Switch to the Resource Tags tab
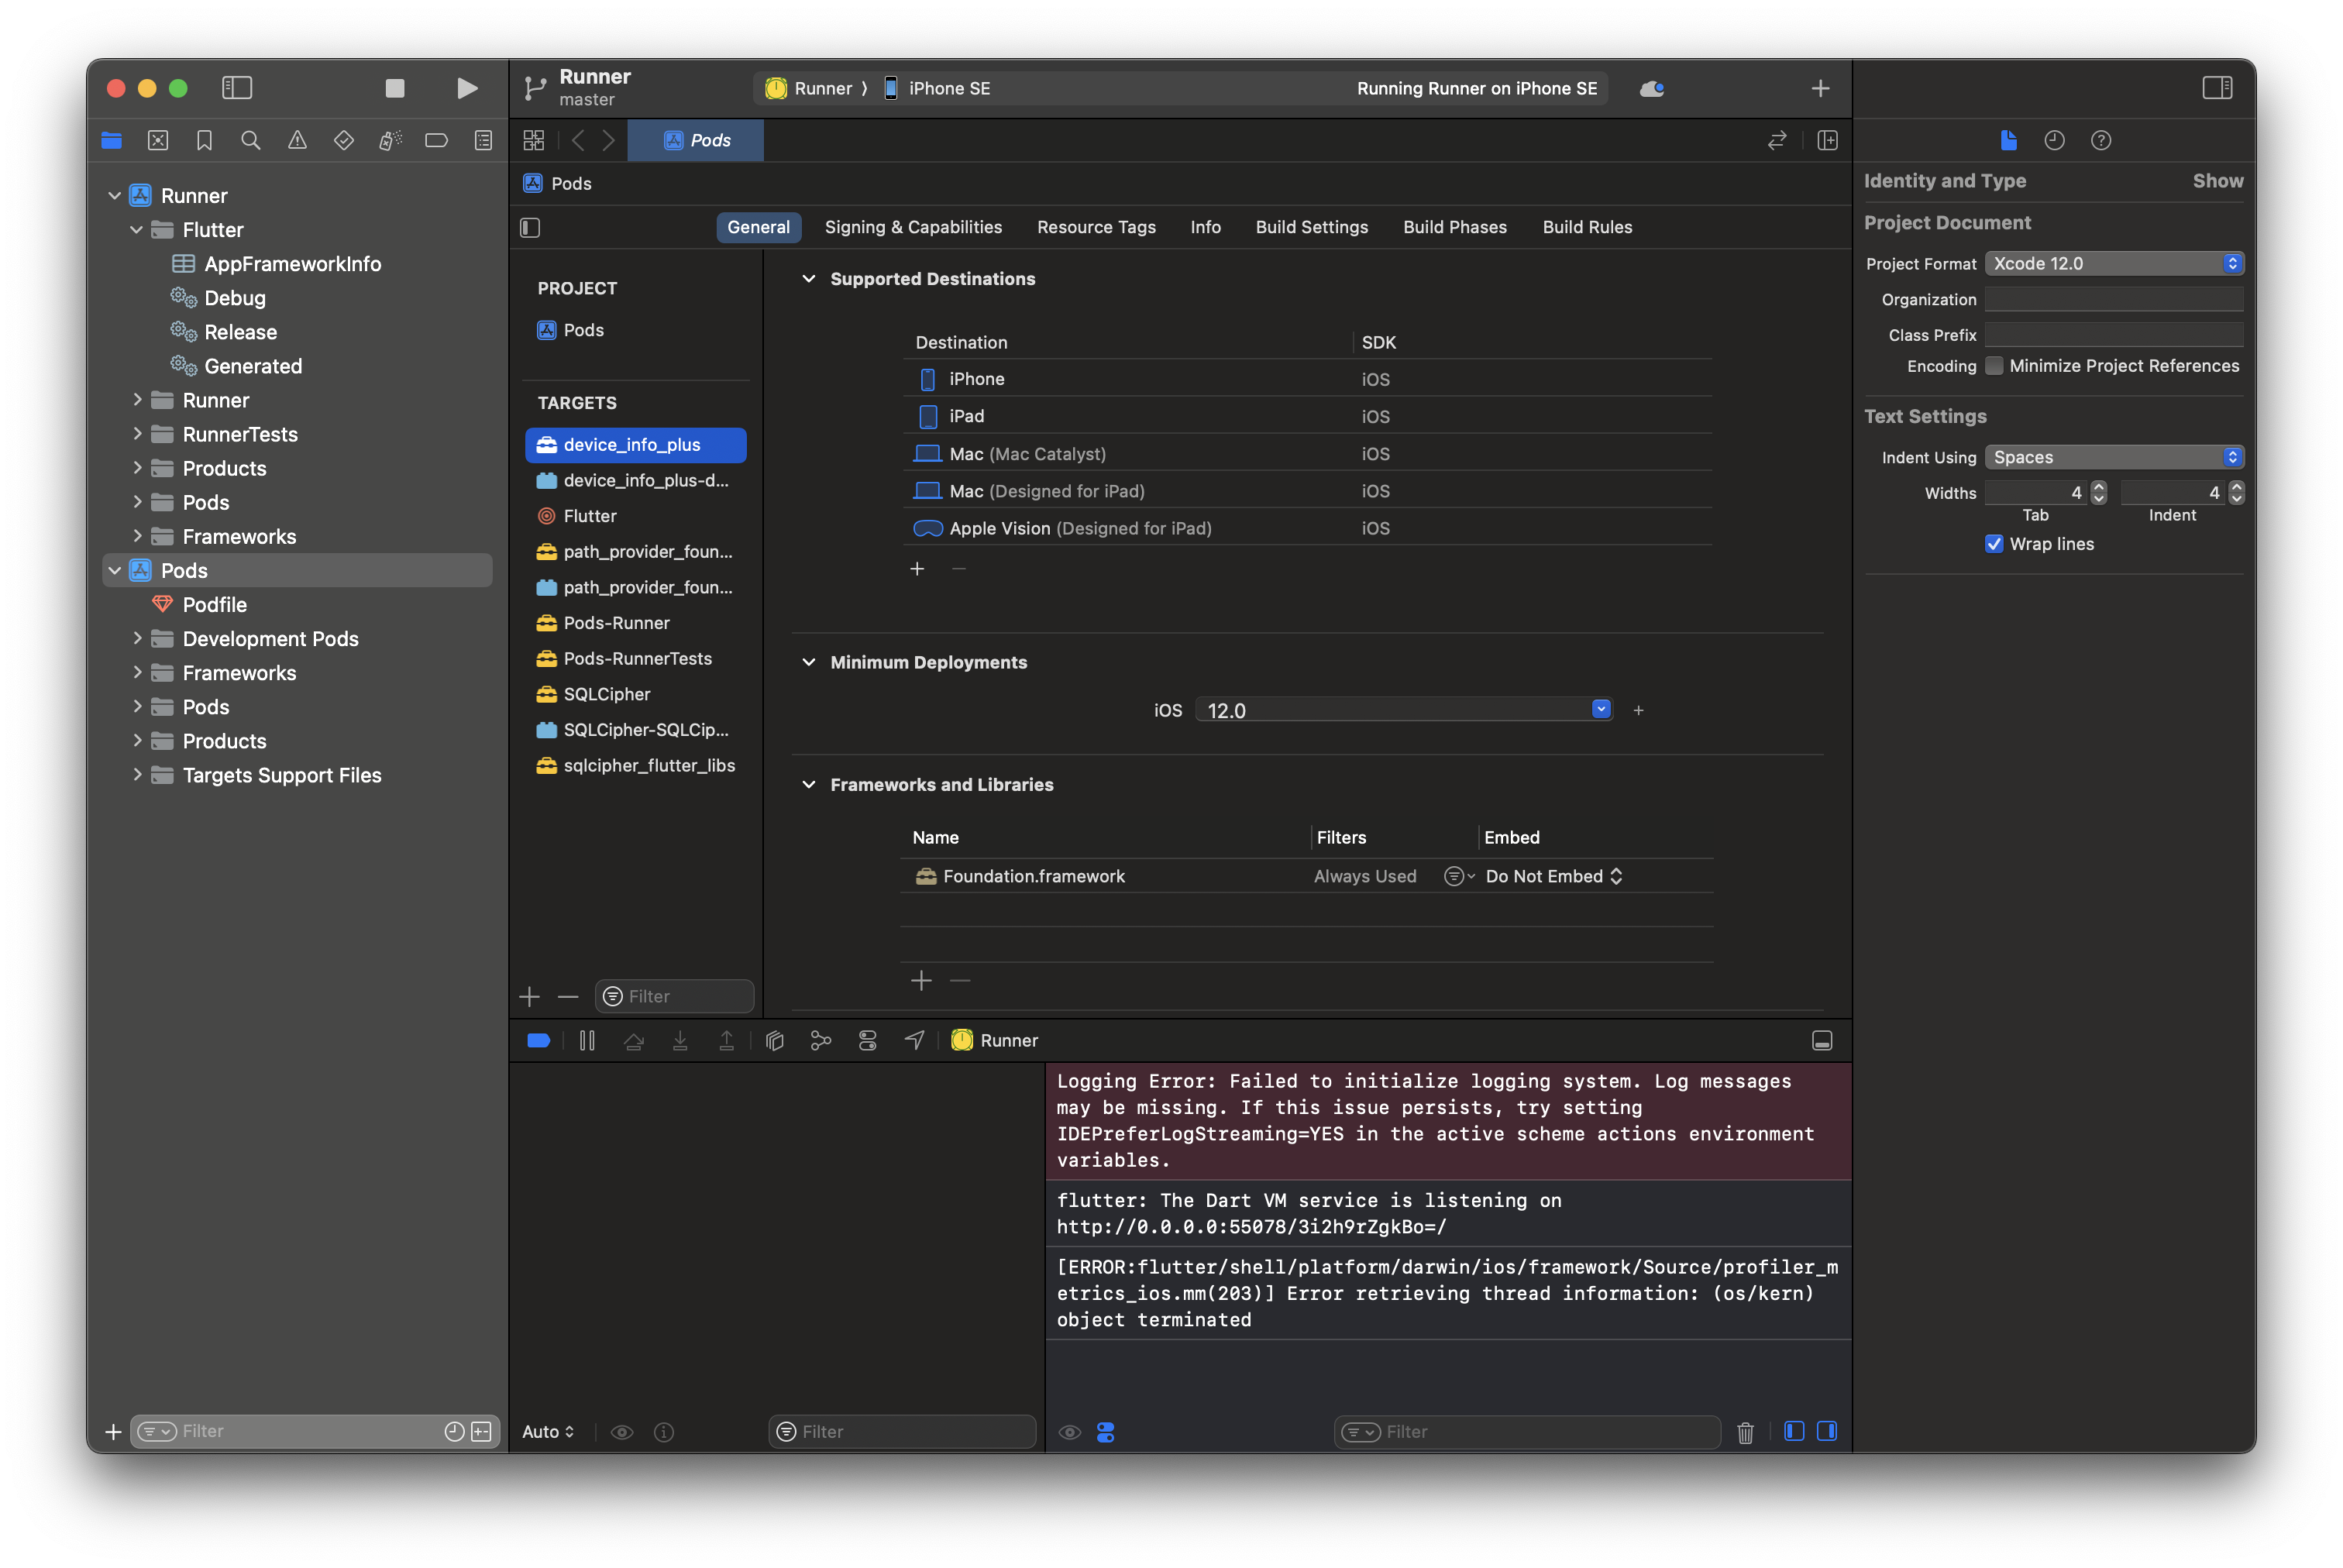Screen dimensions: 2343x1568 1096,227
